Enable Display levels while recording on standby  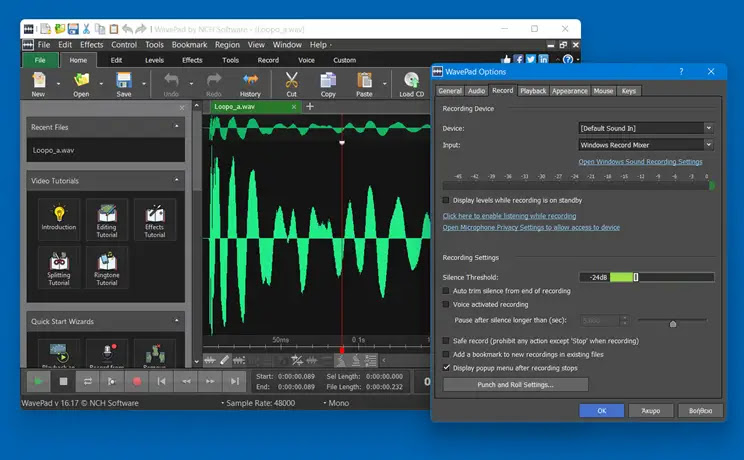pyautogui.click(x=446, y=200)
